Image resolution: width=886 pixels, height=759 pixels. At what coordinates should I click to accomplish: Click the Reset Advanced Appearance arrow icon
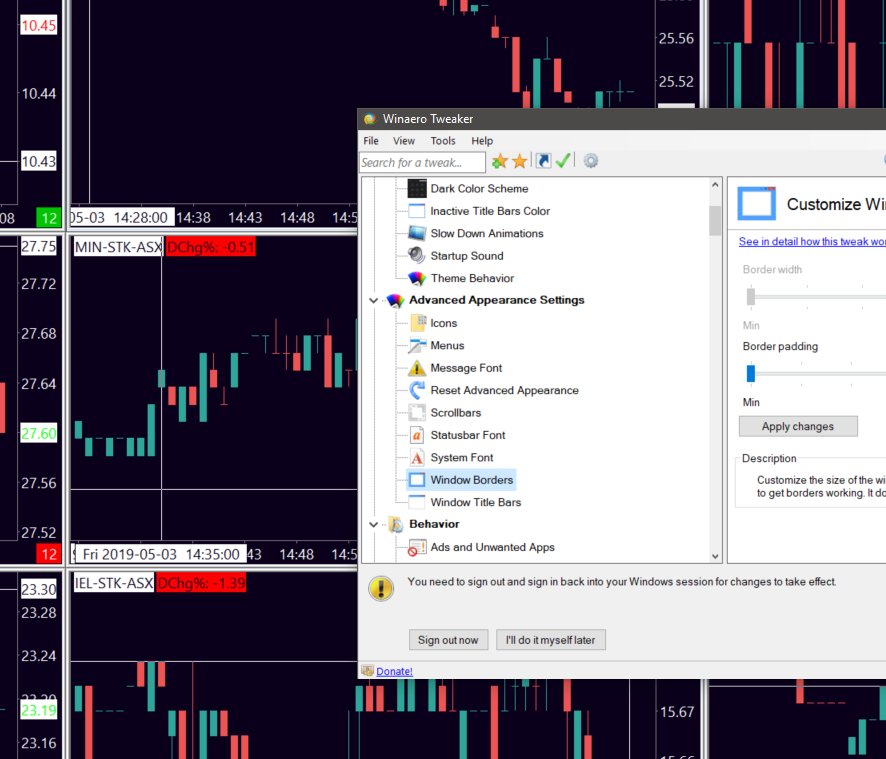pyautogui.click(x=417, y=390)
